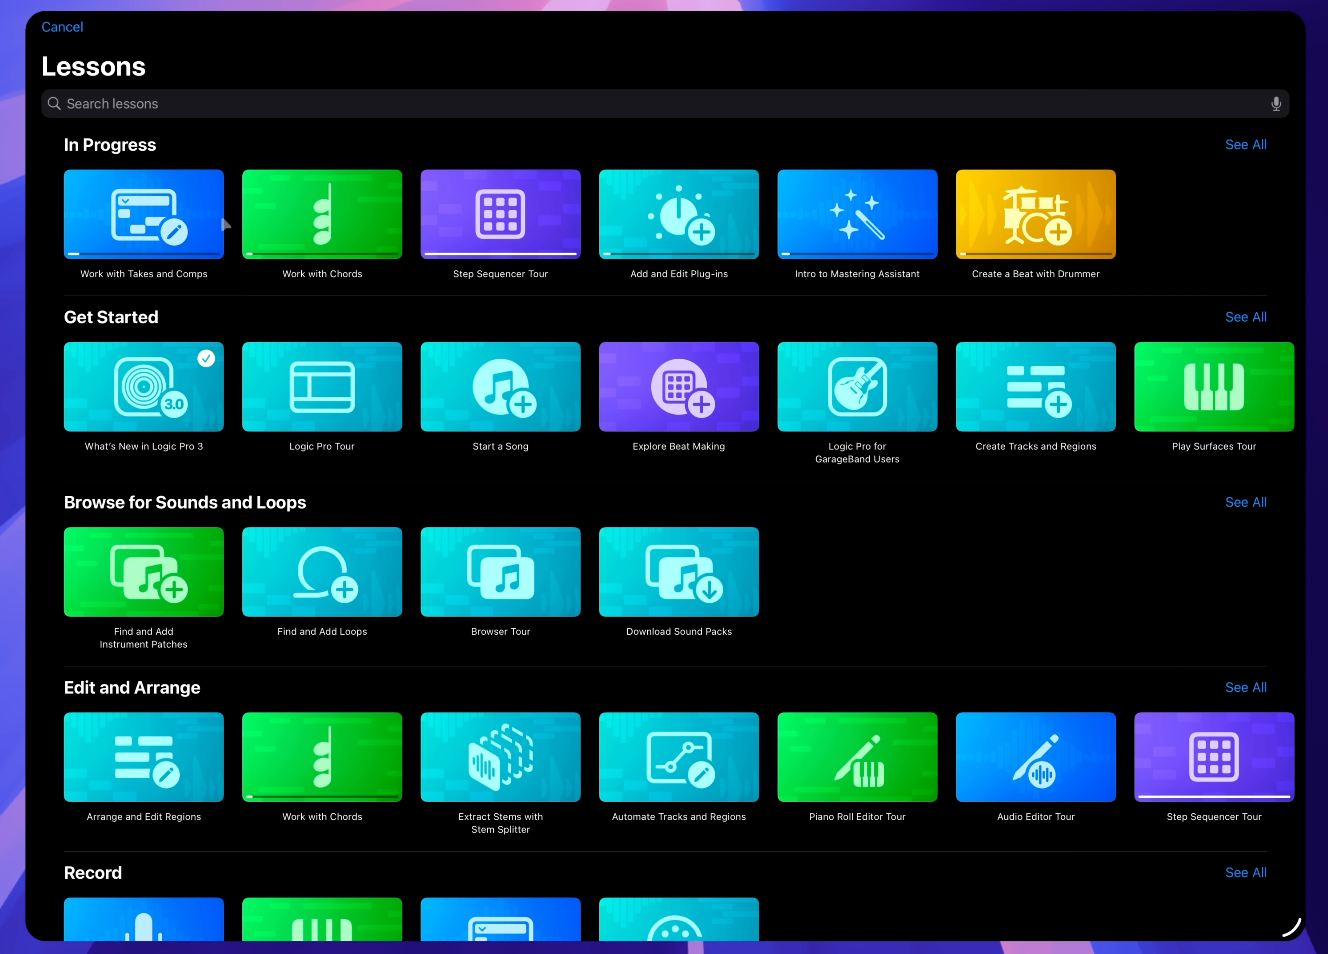Open the Intro to Mastering Assistant lesson
Image resolution: width=1328 pixels, height=954 pixels.
point(857,214)
